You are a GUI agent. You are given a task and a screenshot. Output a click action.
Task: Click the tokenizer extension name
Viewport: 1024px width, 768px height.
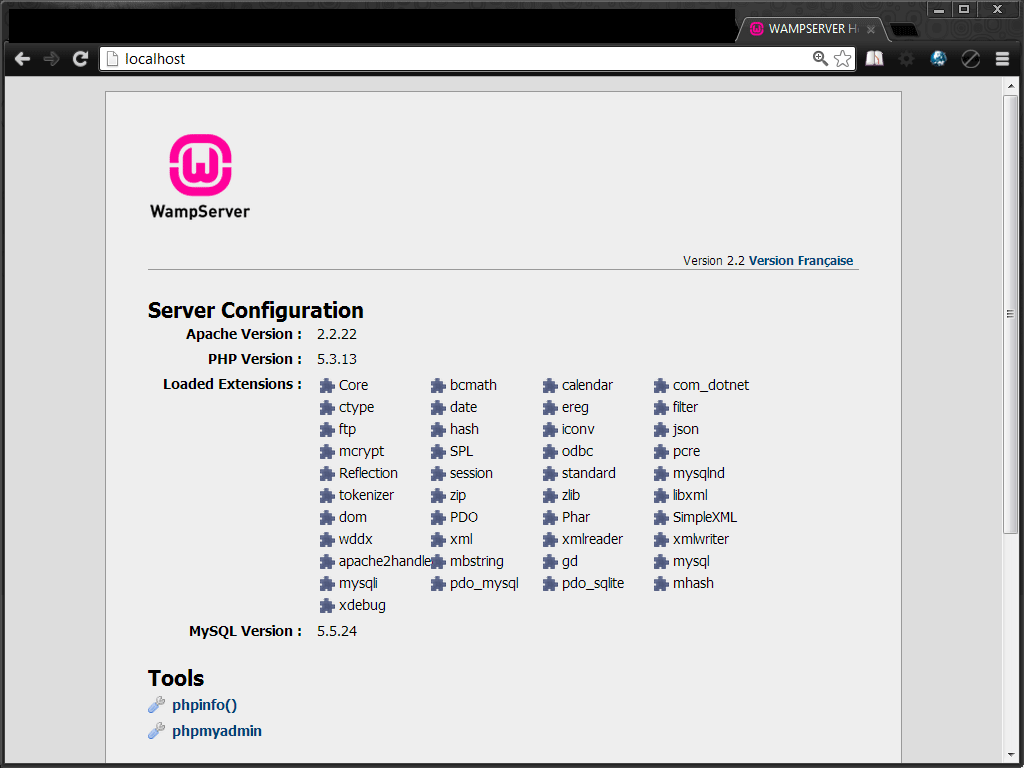[366, 495]
